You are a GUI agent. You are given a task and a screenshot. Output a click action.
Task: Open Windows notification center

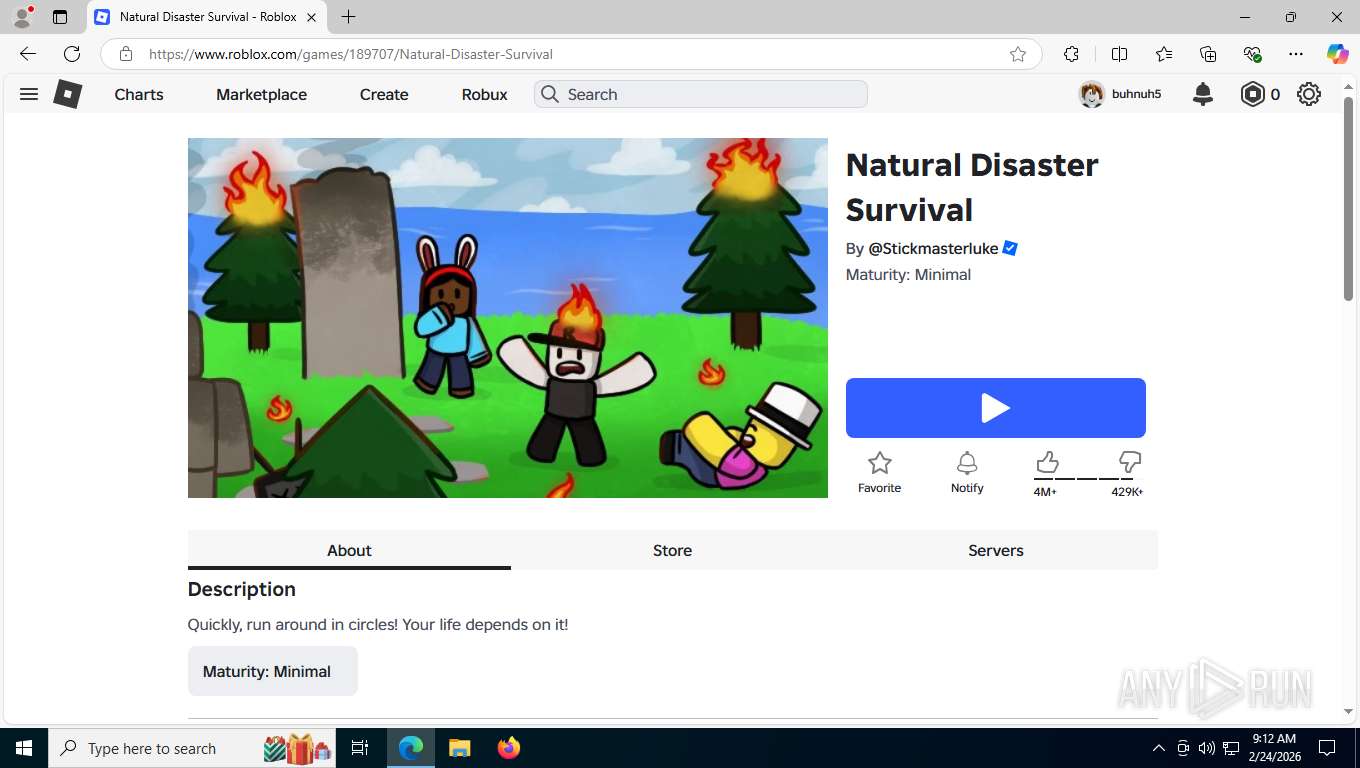coord(1327,748)
